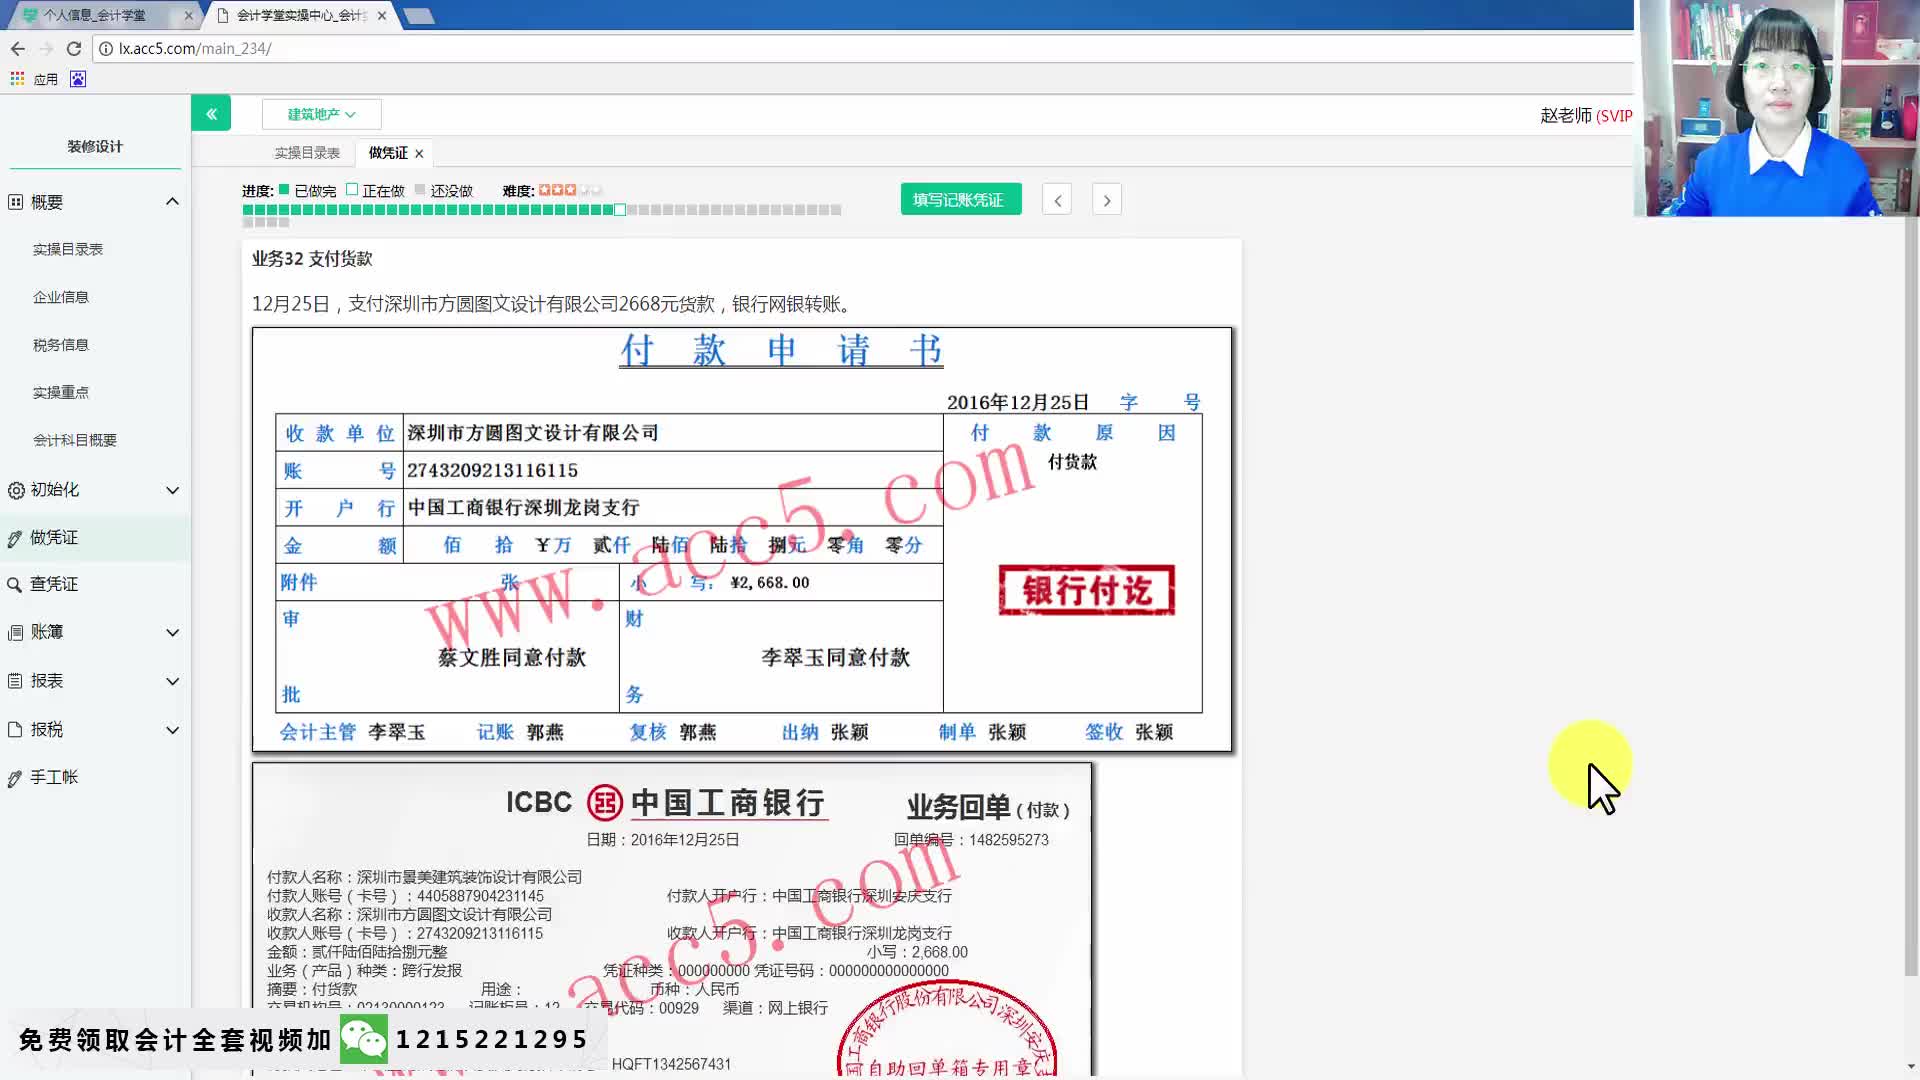Go to next task arrow button

point(1106,200)
